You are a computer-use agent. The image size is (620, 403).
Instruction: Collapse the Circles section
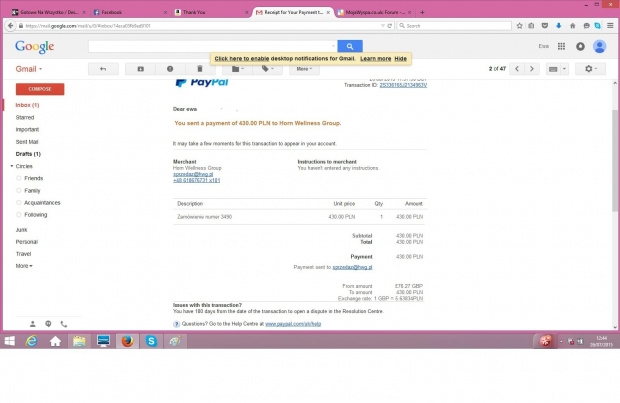tap(11, 166)
